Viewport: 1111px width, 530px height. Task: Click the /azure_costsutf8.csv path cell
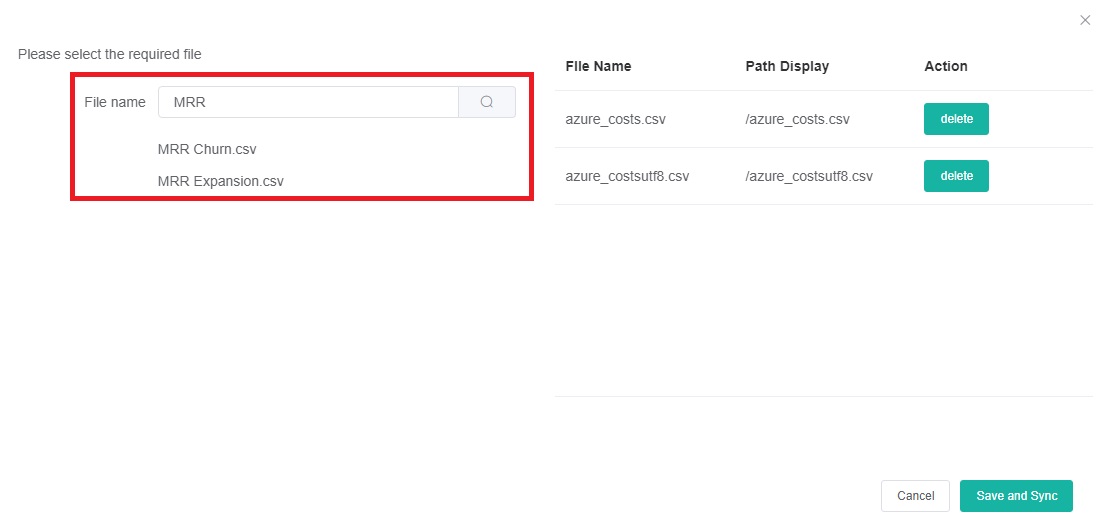tap(809, 176)
